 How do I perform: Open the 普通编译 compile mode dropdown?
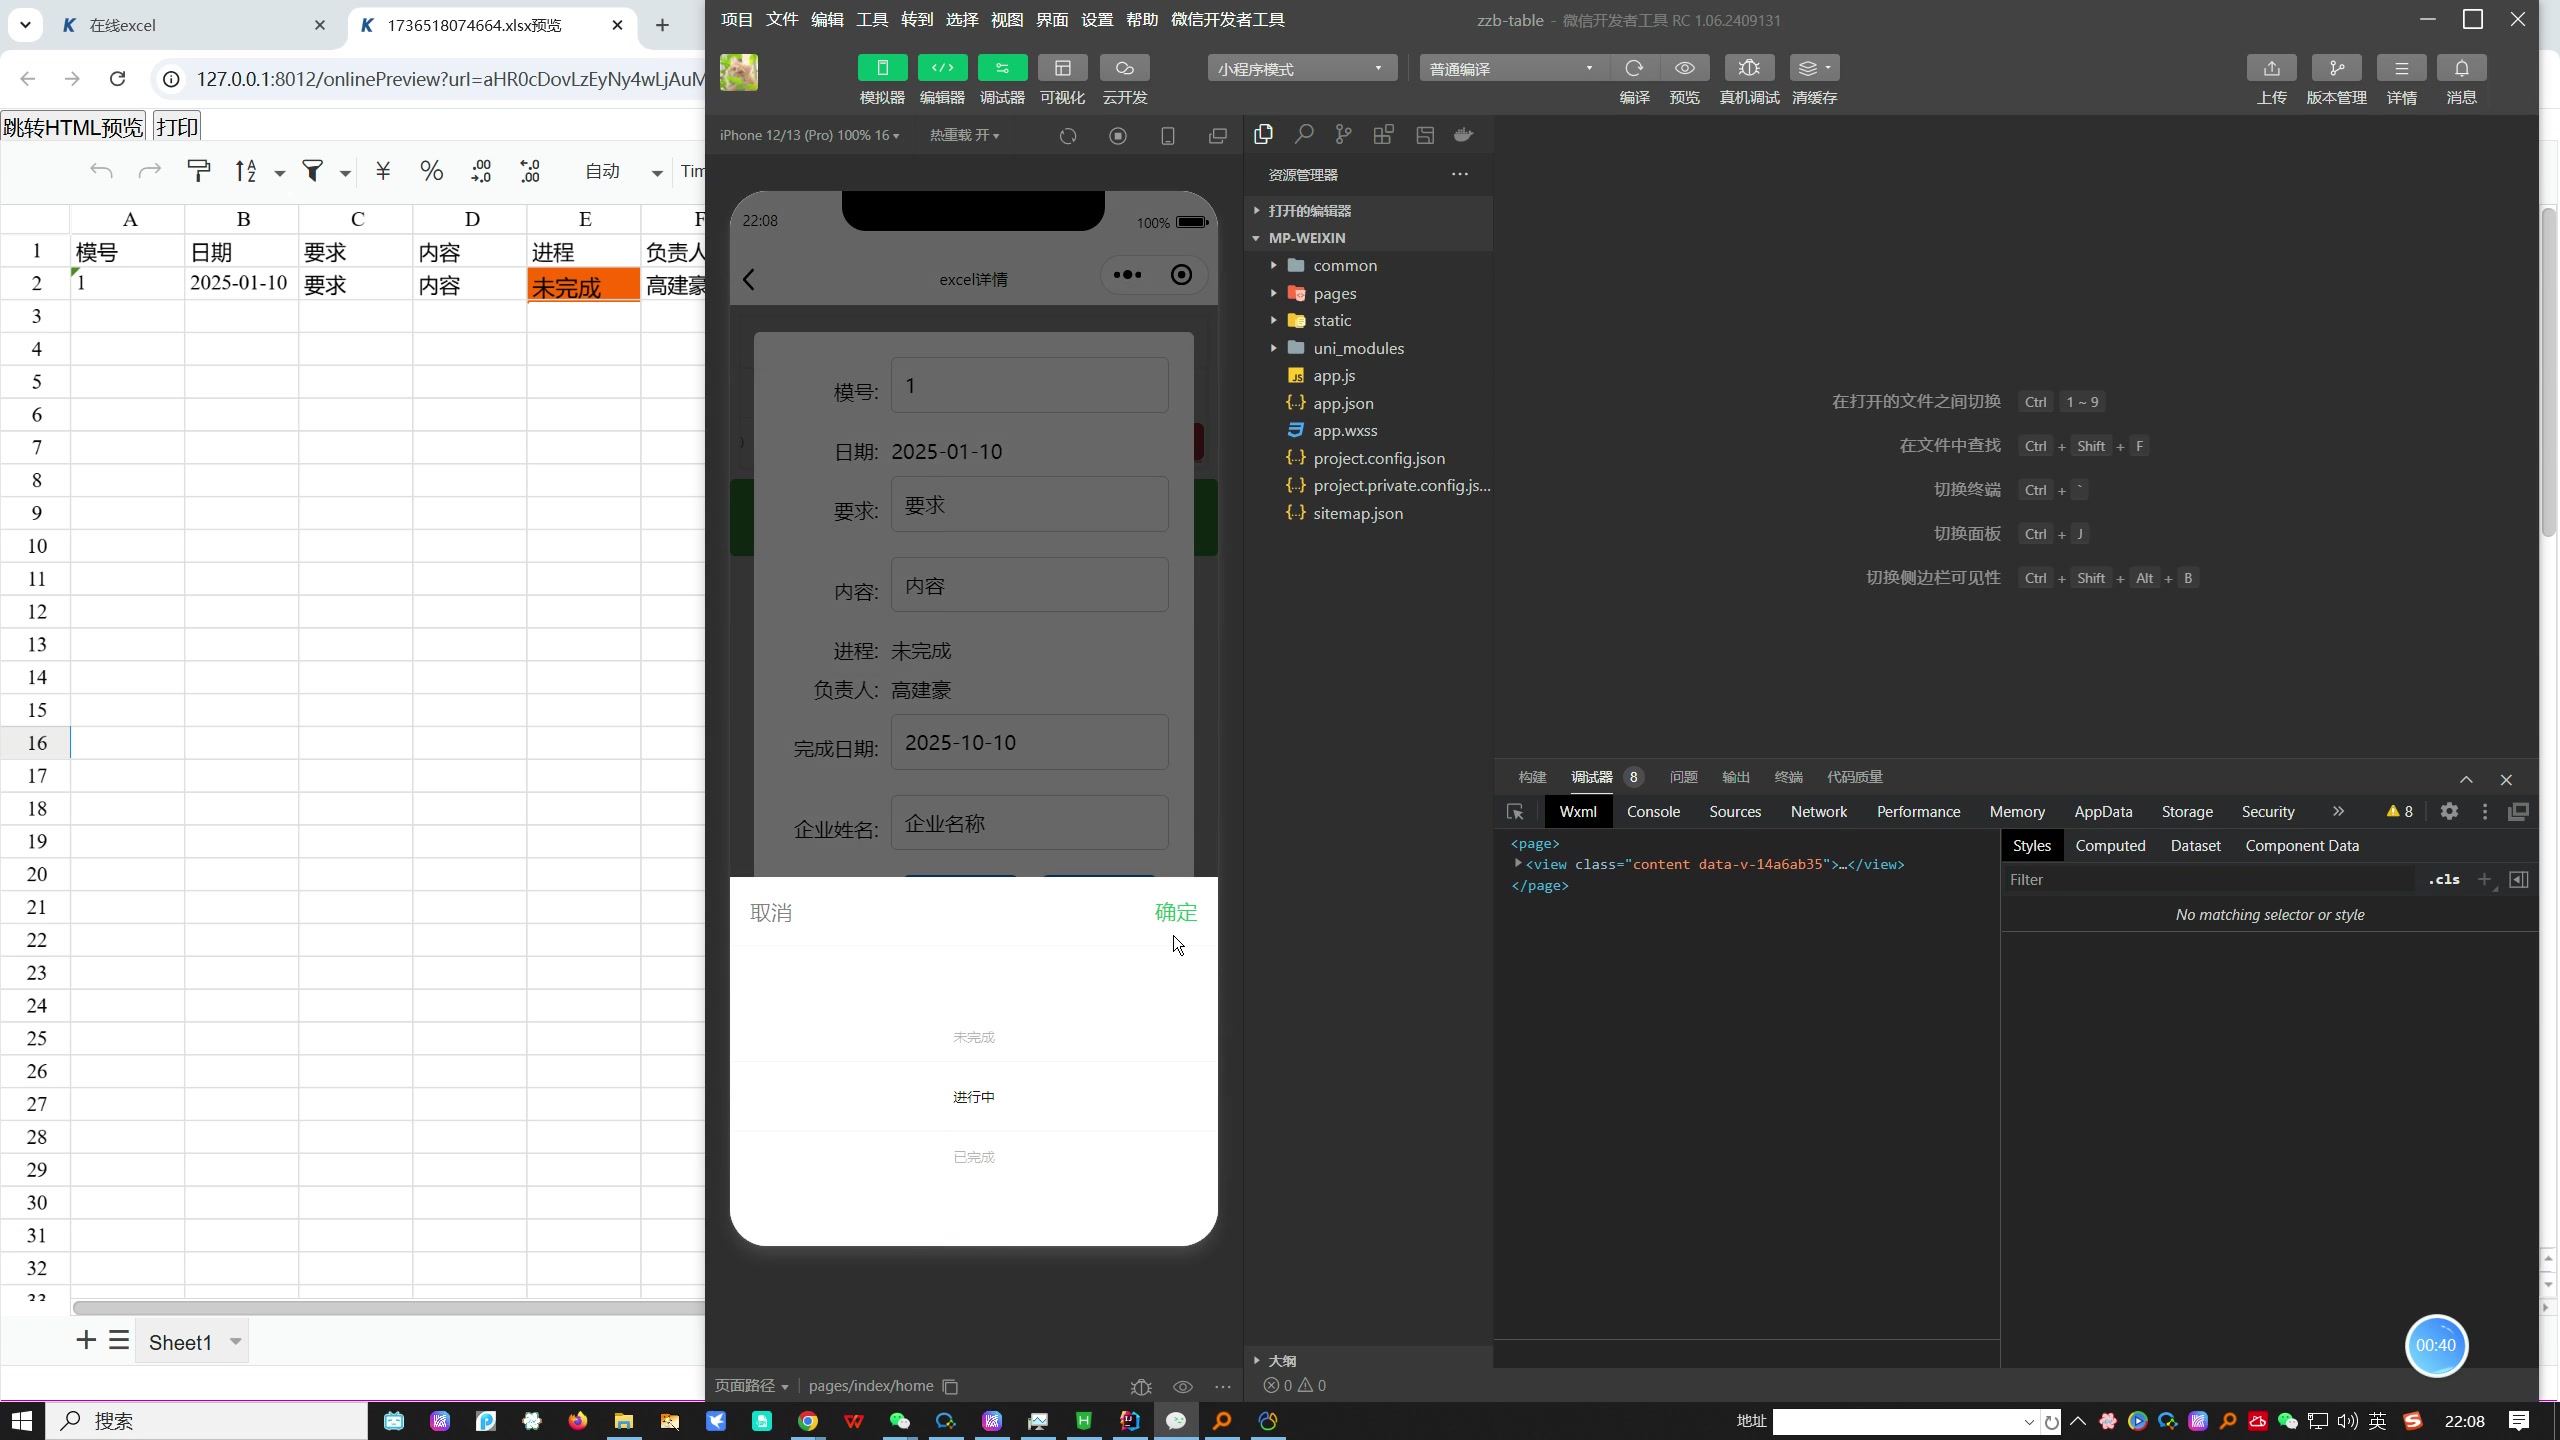click(x=1512, y=68)
